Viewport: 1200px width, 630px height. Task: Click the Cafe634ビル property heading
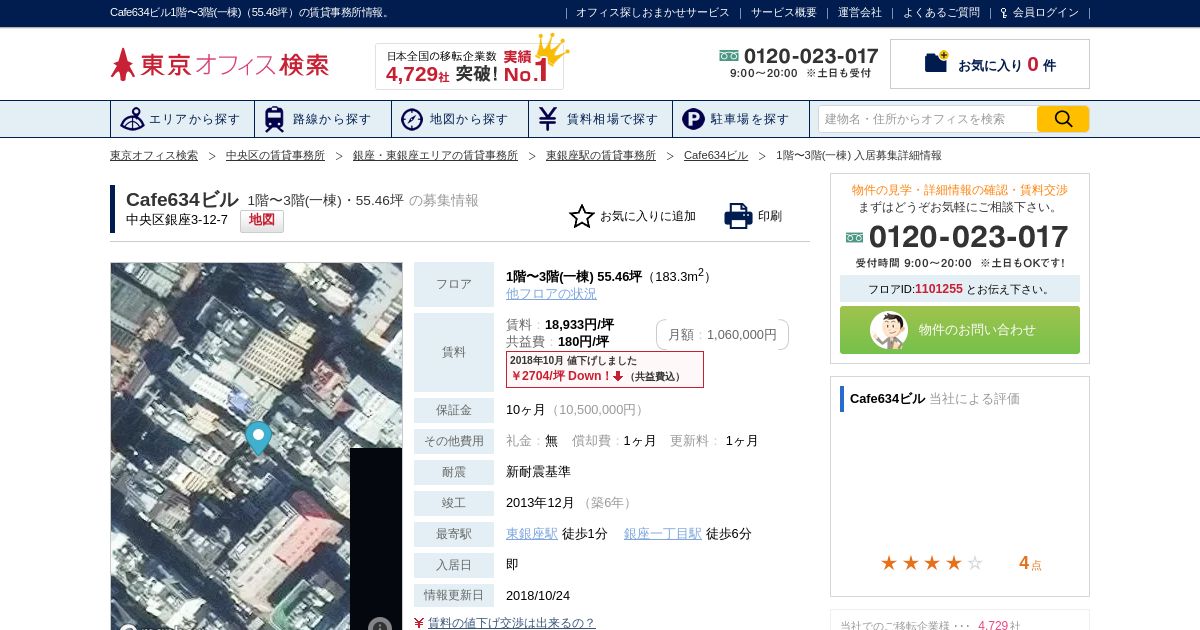(182, 199)
